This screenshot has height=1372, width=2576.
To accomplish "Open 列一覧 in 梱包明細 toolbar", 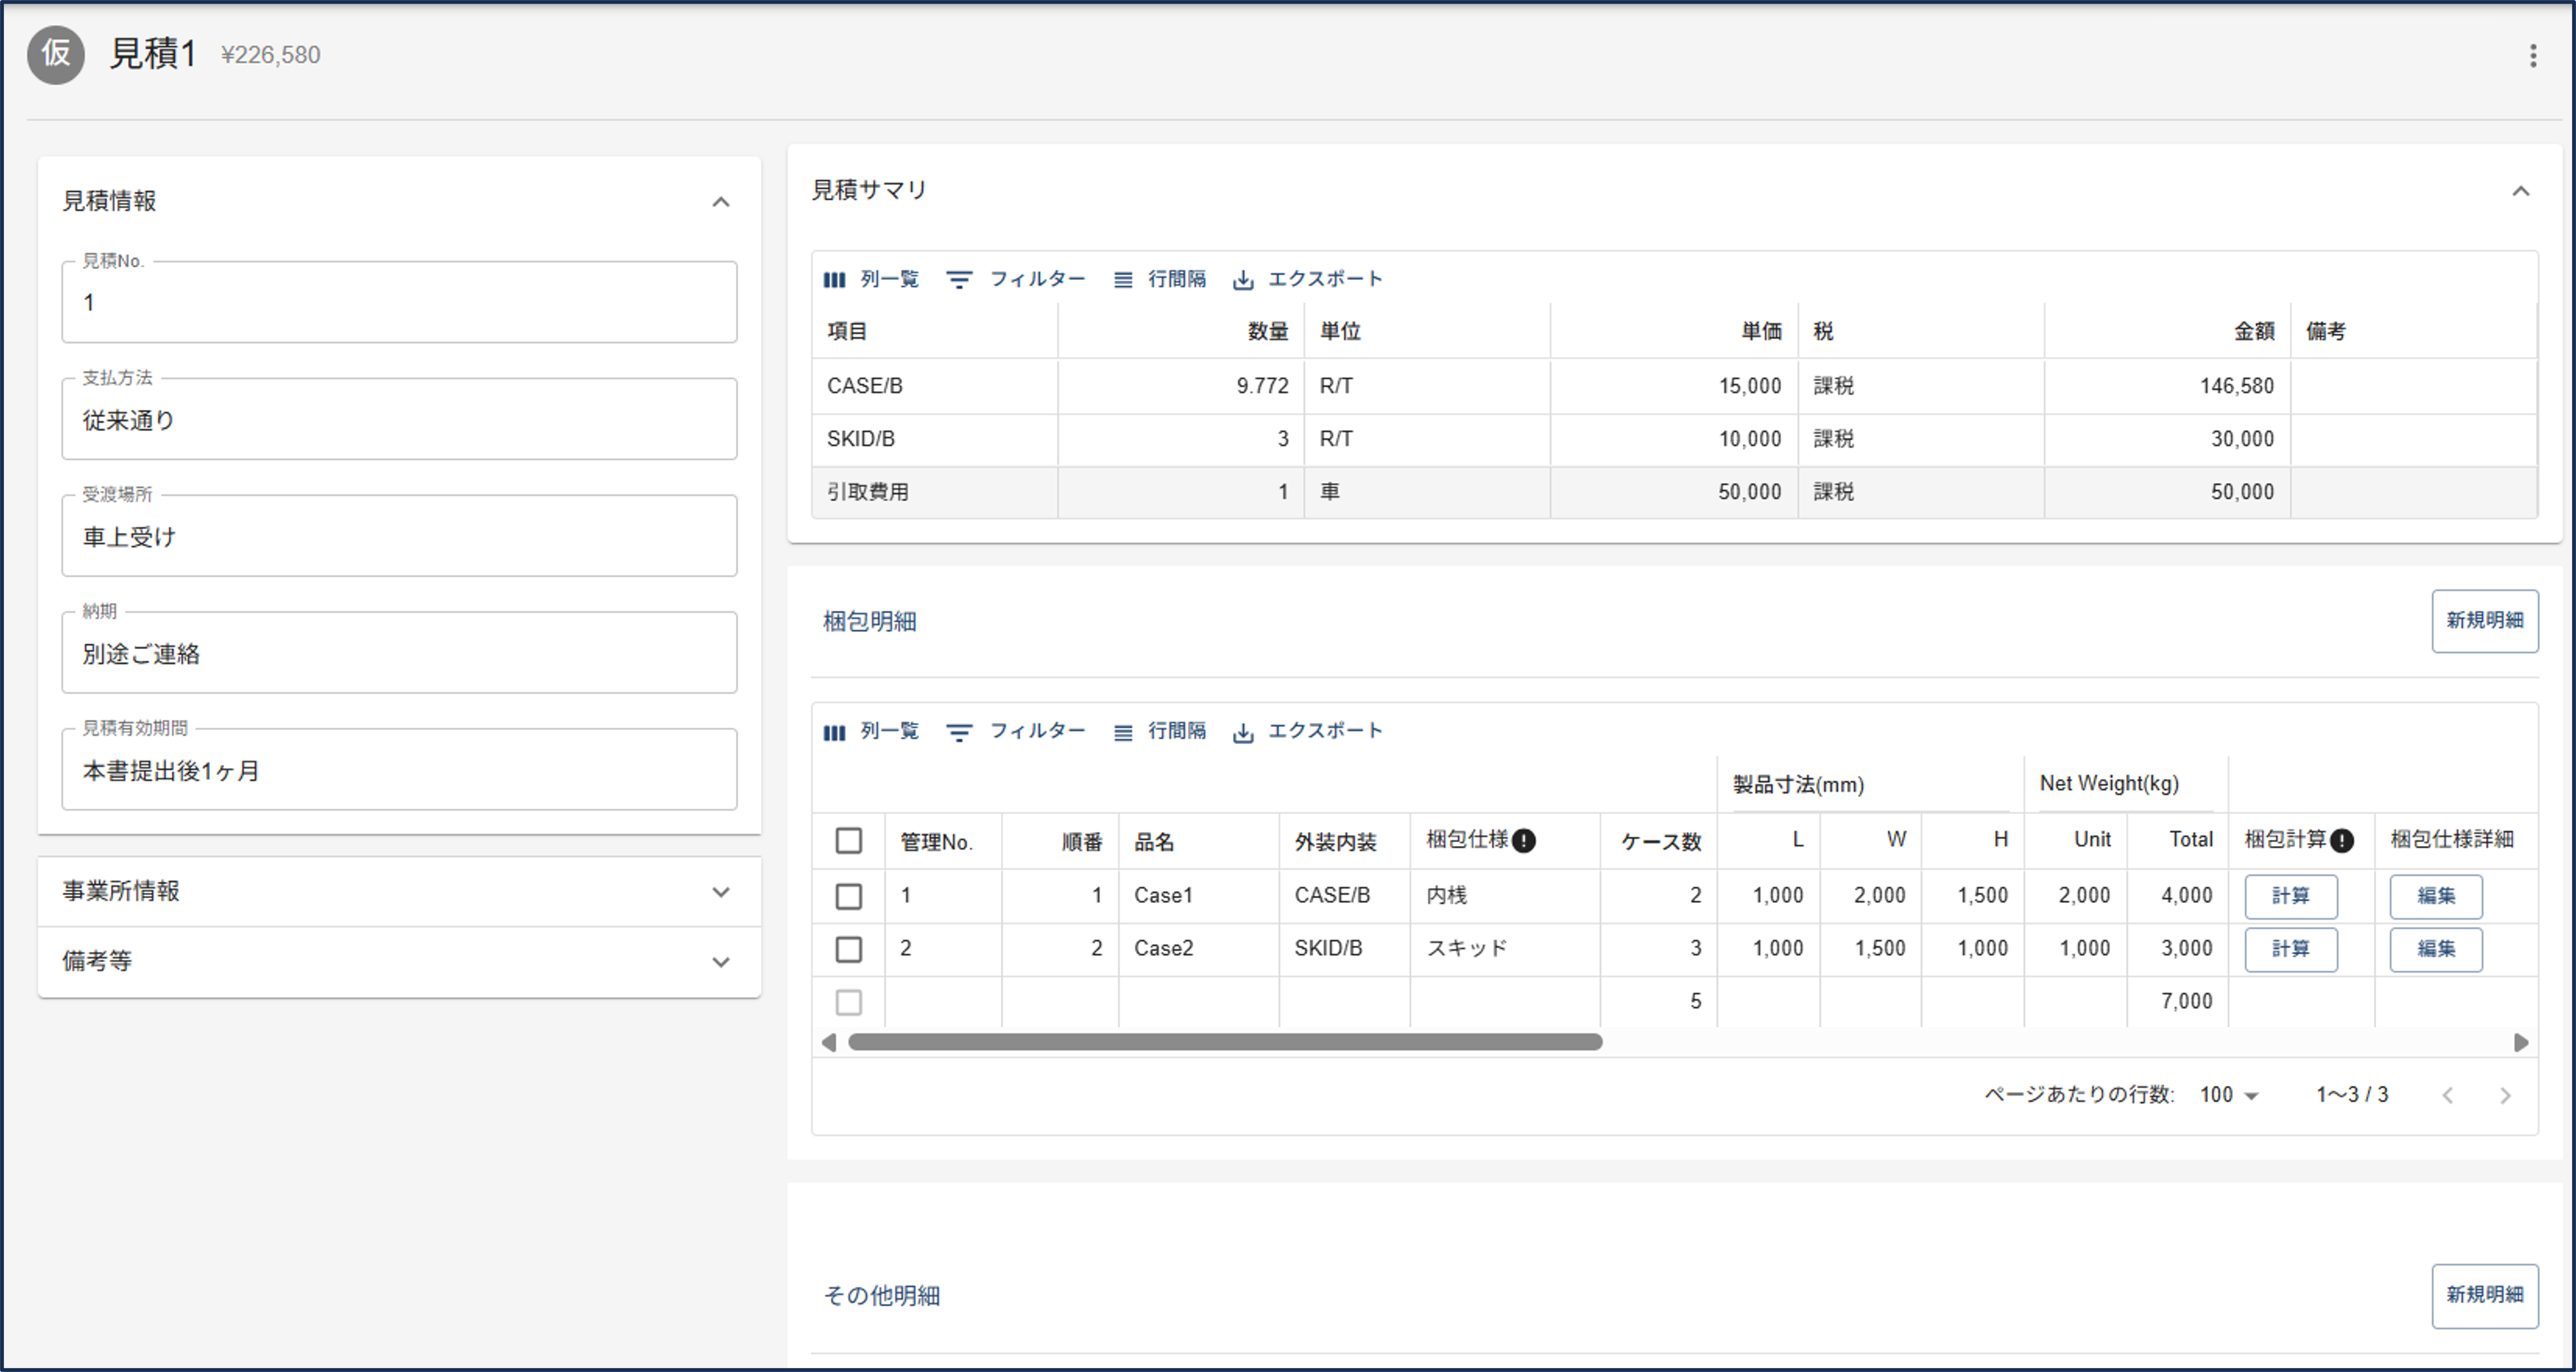I will click(870, 731).
